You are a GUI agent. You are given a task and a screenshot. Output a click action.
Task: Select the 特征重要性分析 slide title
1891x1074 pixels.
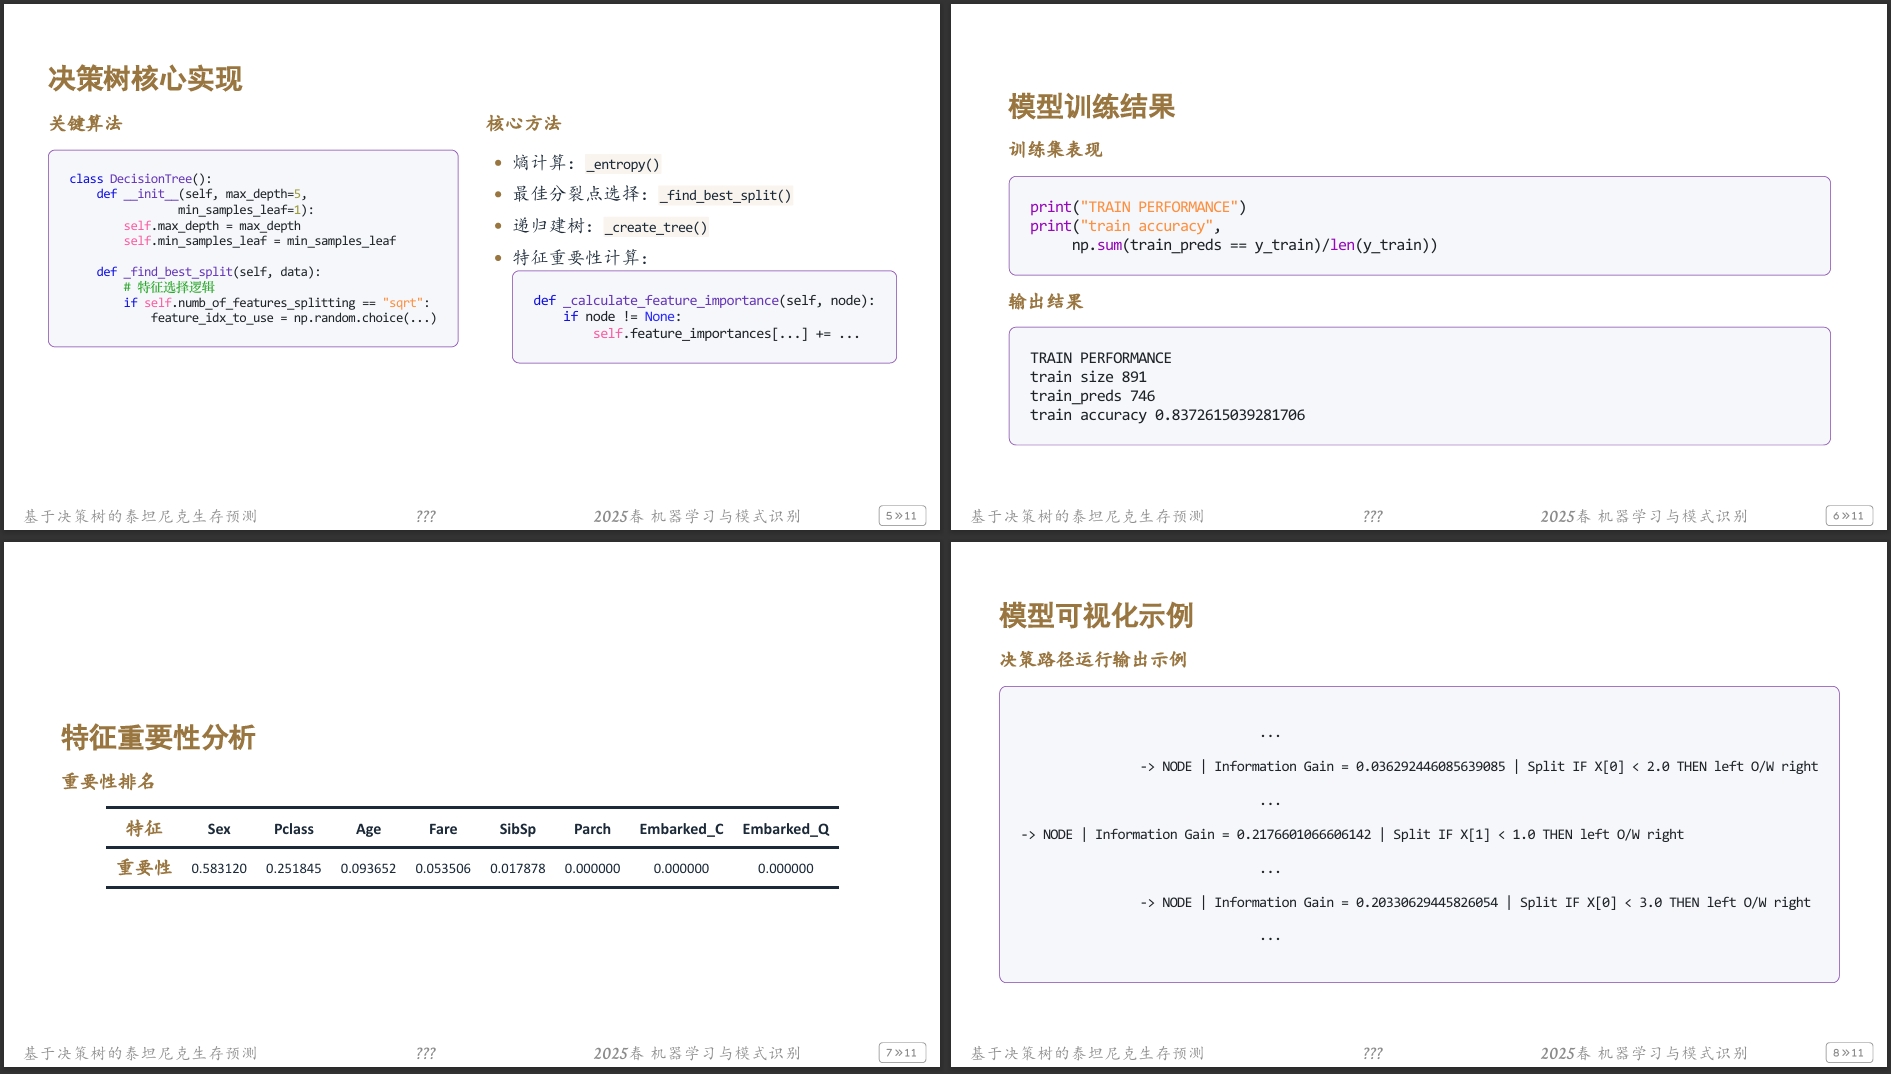coord(158,738)
